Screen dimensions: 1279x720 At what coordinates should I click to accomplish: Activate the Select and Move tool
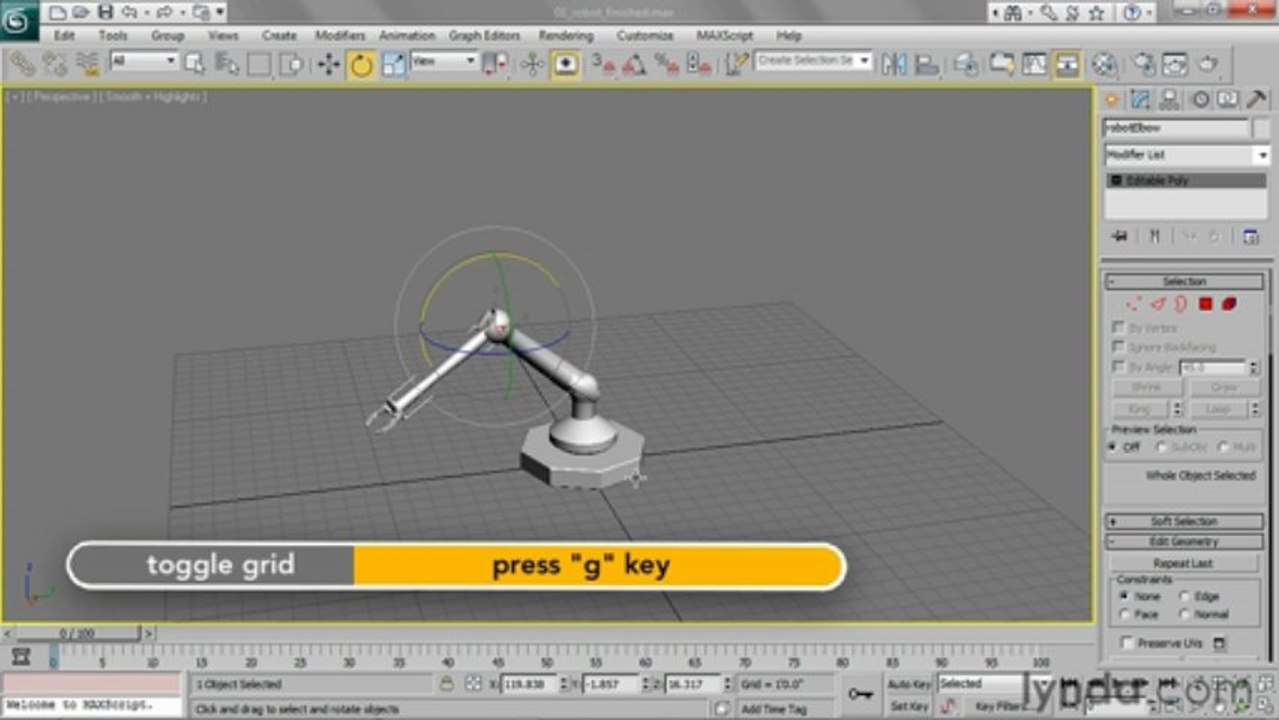tap(328, 64)
